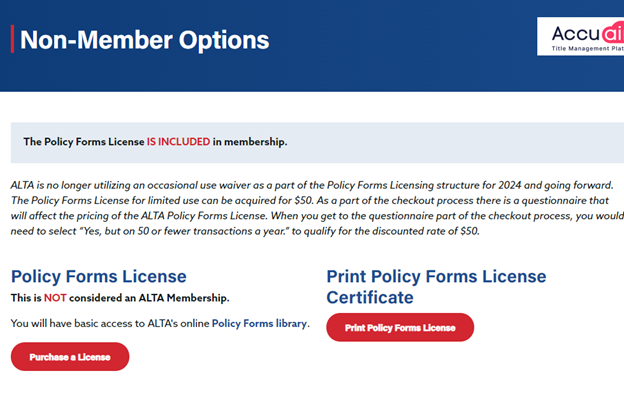The width and height of the screenshot is (624, 399).
Task: Click the red accent bar beside page title
Action: click(12, 39)
